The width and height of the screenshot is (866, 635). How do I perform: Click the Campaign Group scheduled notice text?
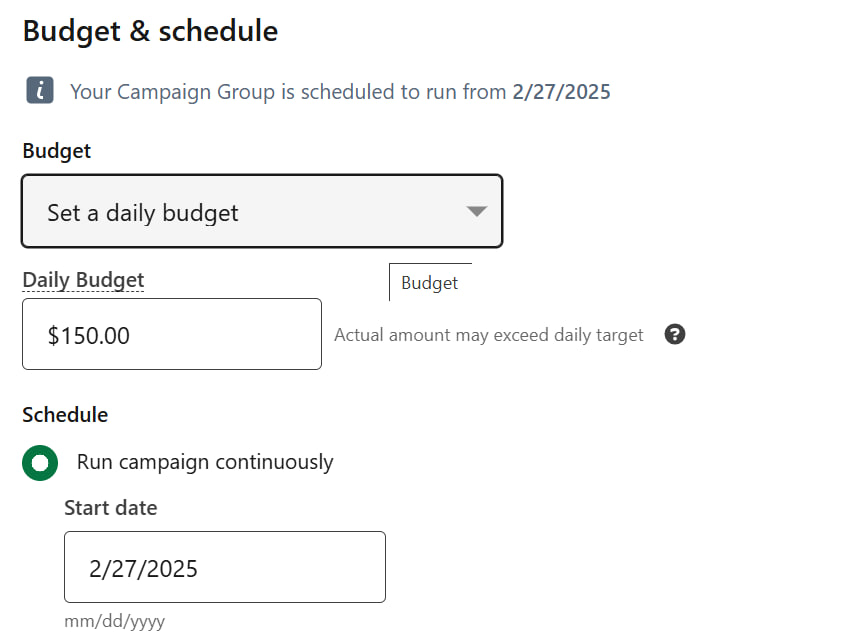click(340, 92)
